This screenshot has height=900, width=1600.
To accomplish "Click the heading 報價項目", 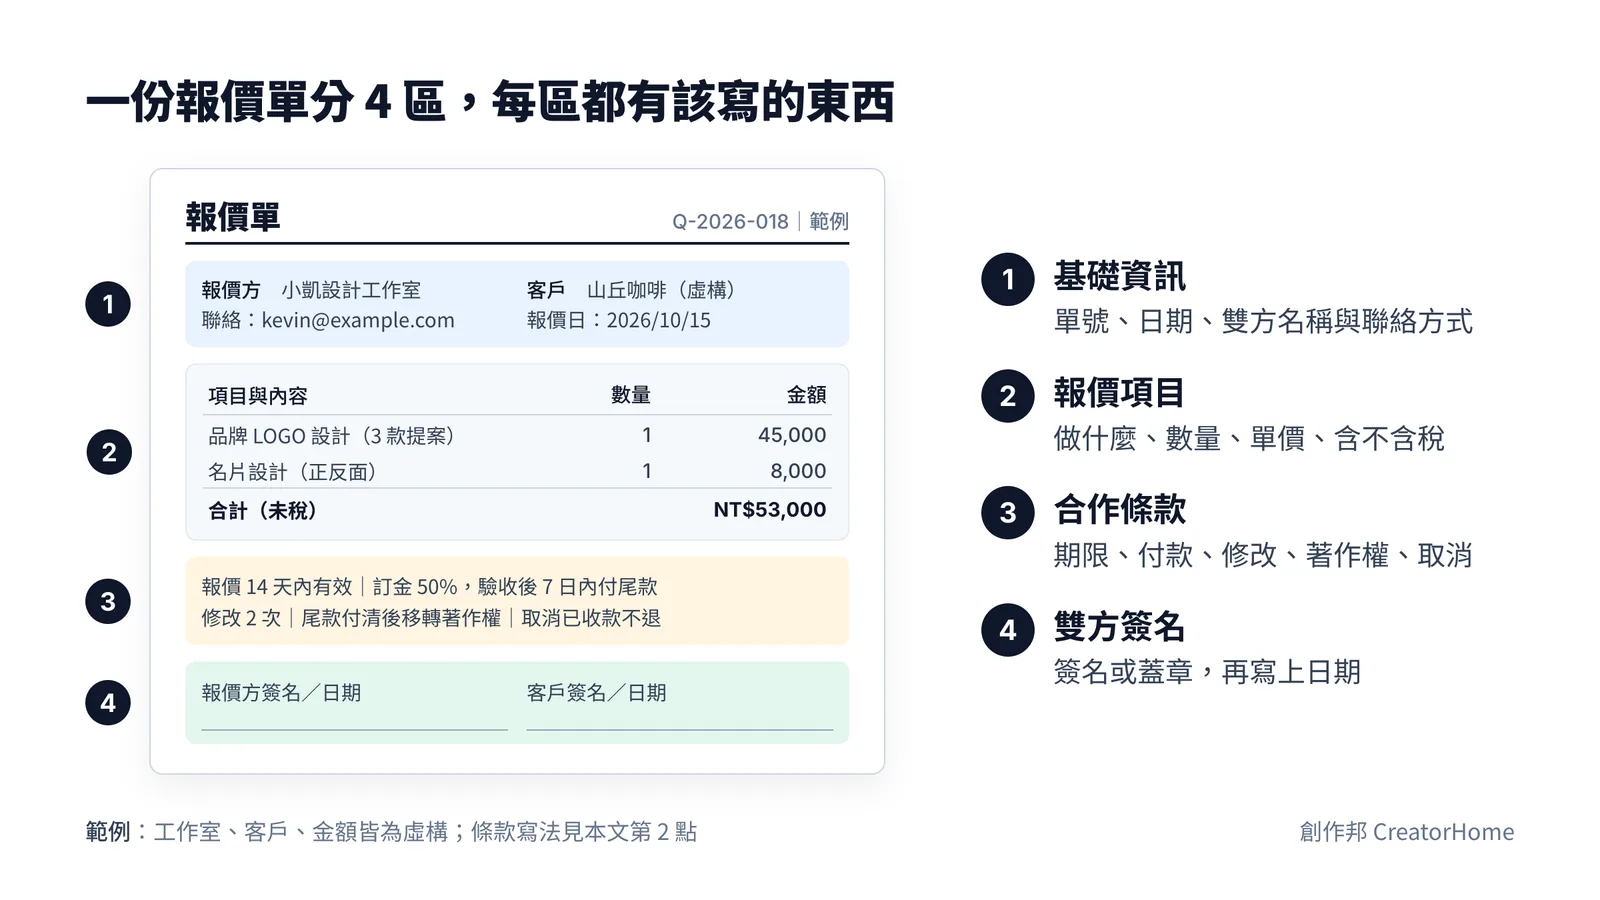I will coord(1119,393).
